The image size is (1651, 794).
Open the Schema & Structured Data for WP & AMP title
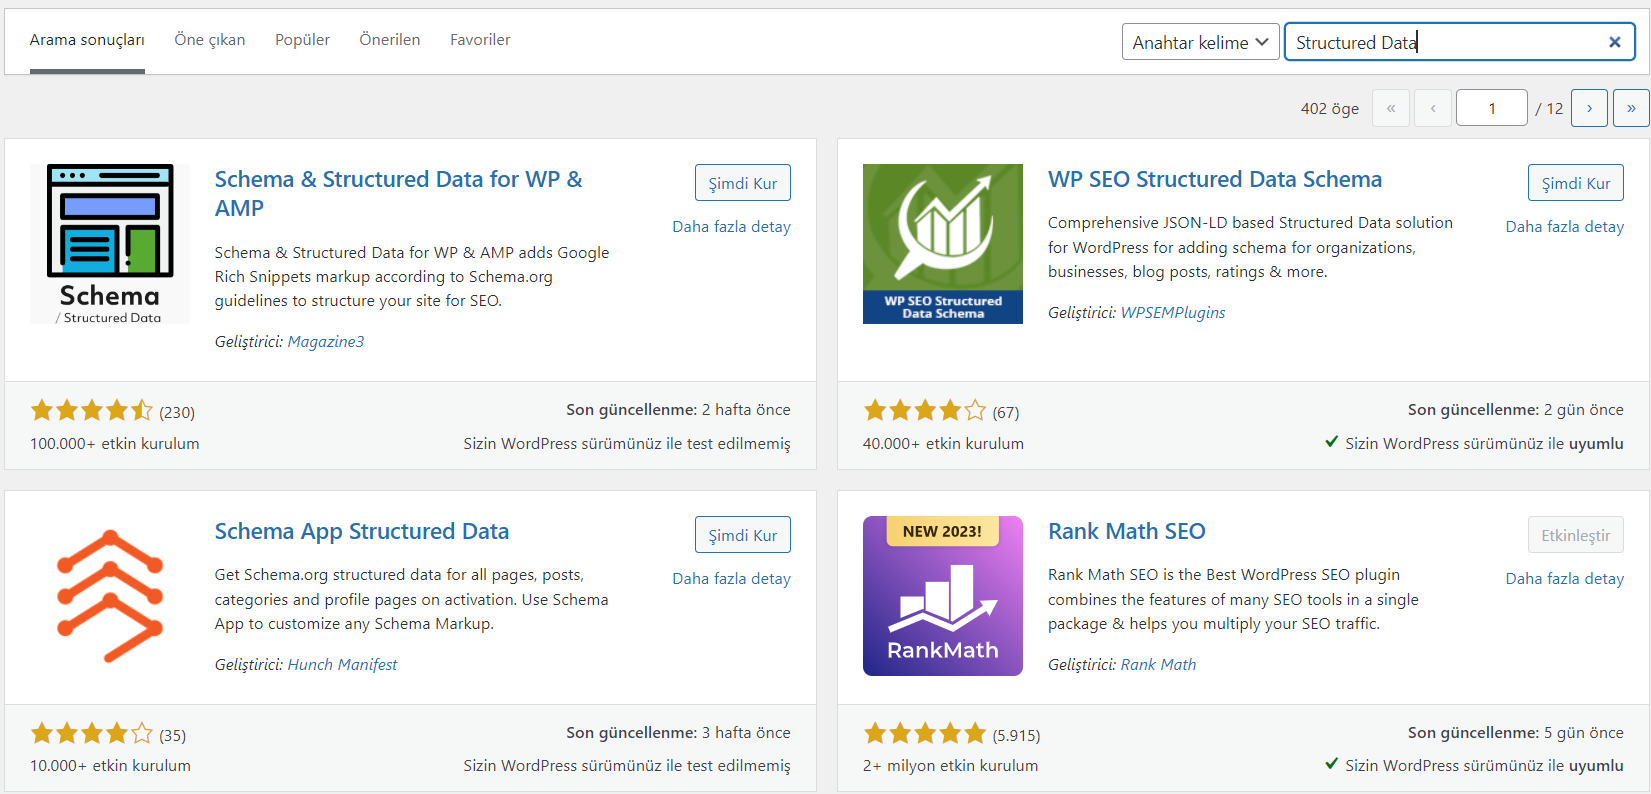point(399,194)
